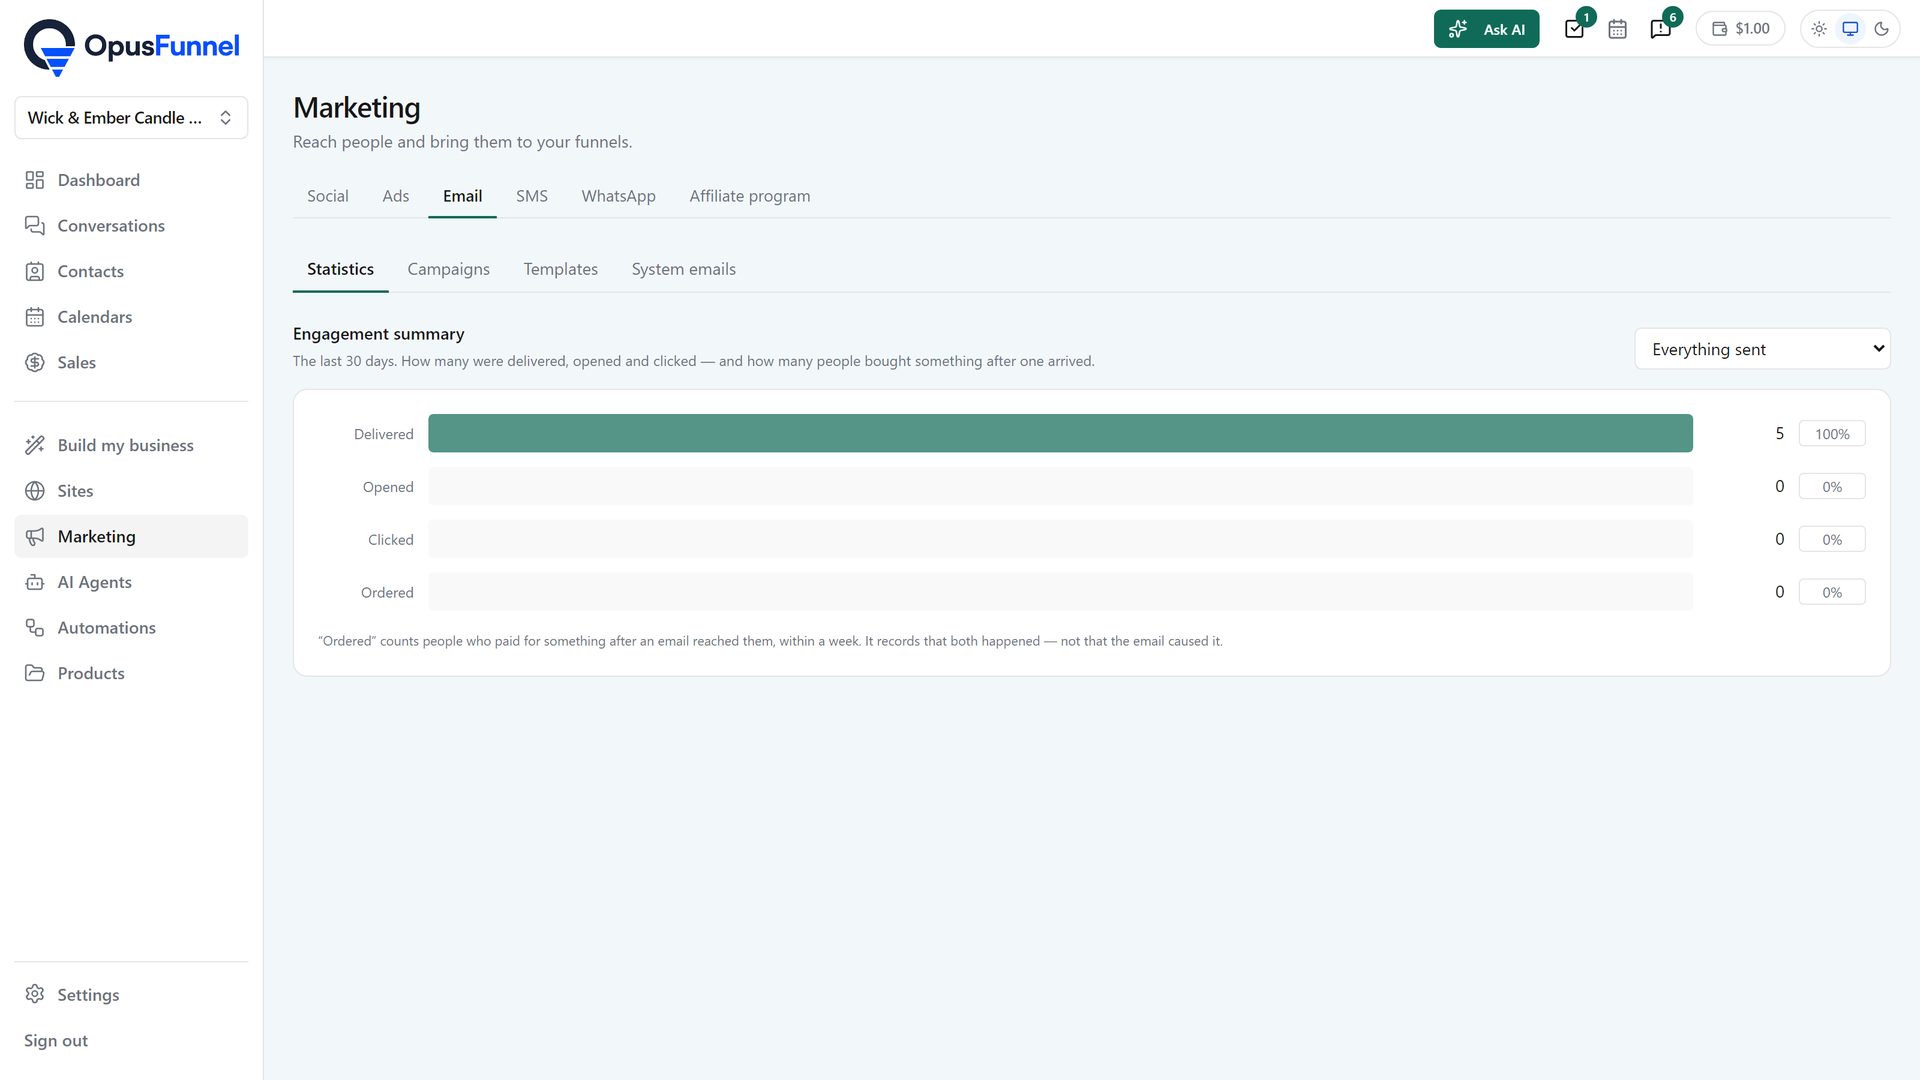Open tasks checklist icon with badge 1
Image resolution: width=1920 pixels, height=1080 pixels.
point(1575,29)
